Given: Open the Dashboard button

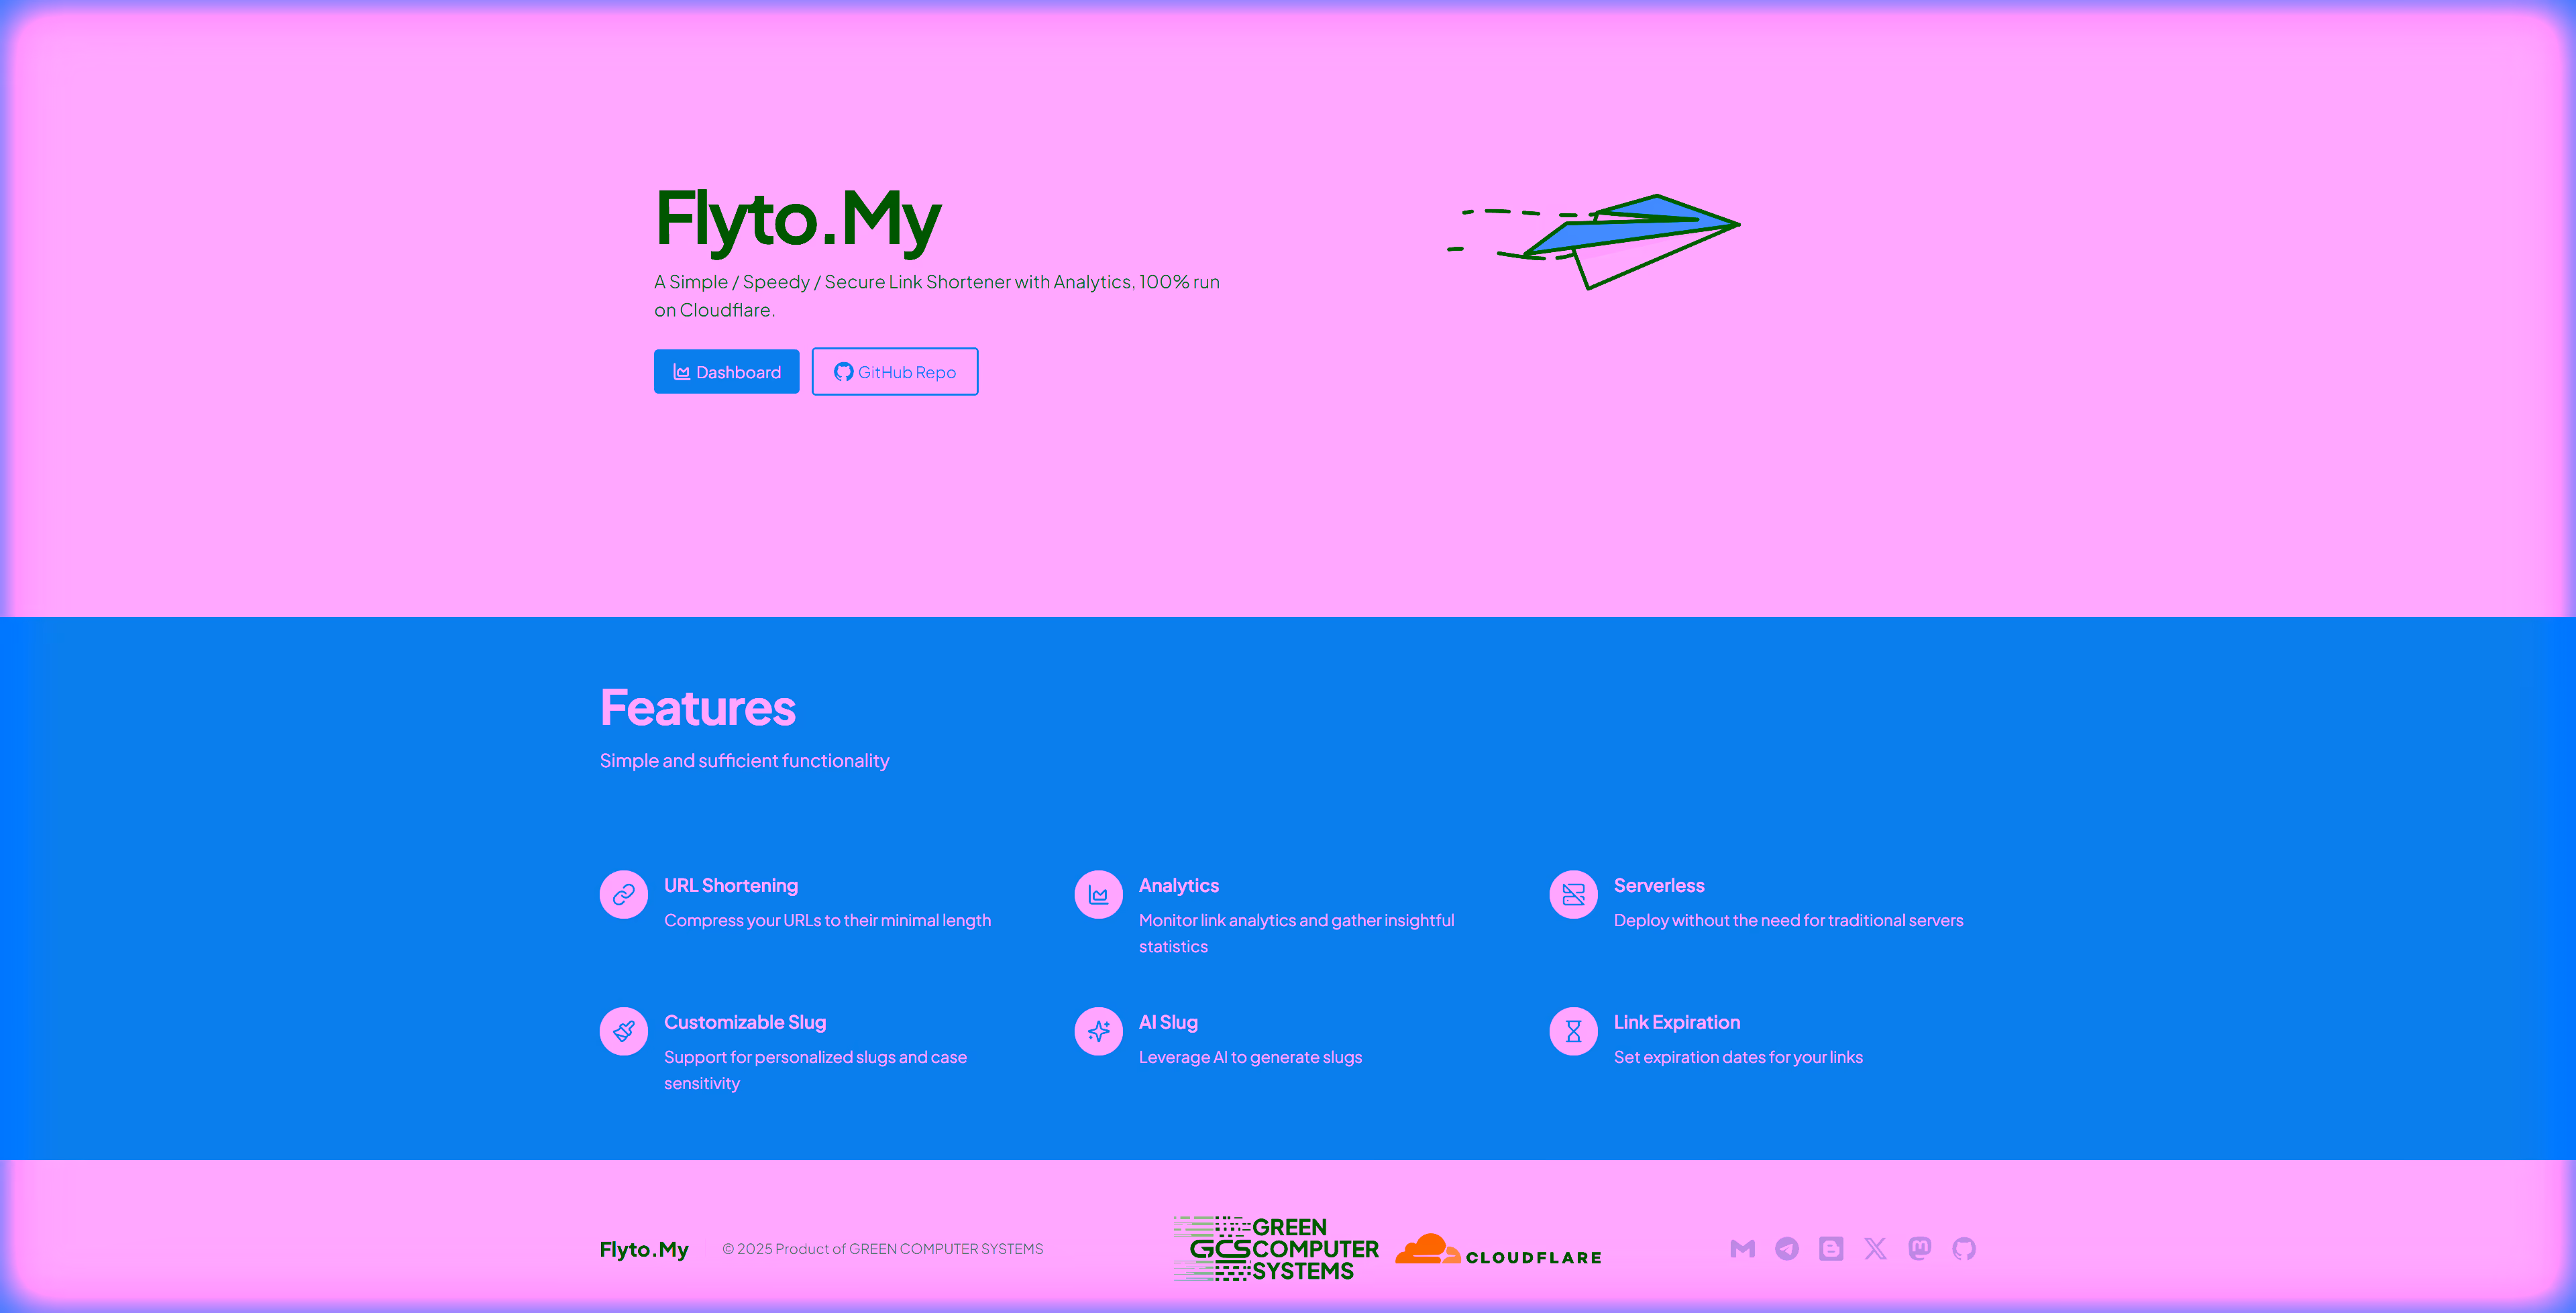Looking at the screenshot, I should click(x=726, y=371).
